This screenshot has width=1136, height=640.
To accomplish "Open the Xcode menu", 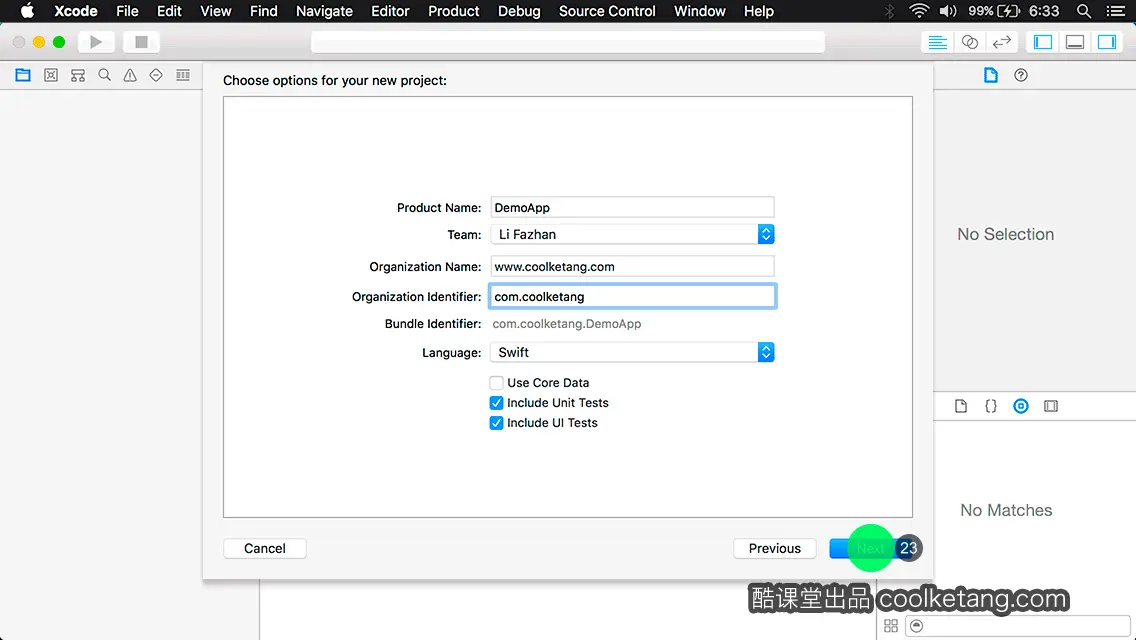I will click(75, 11).
